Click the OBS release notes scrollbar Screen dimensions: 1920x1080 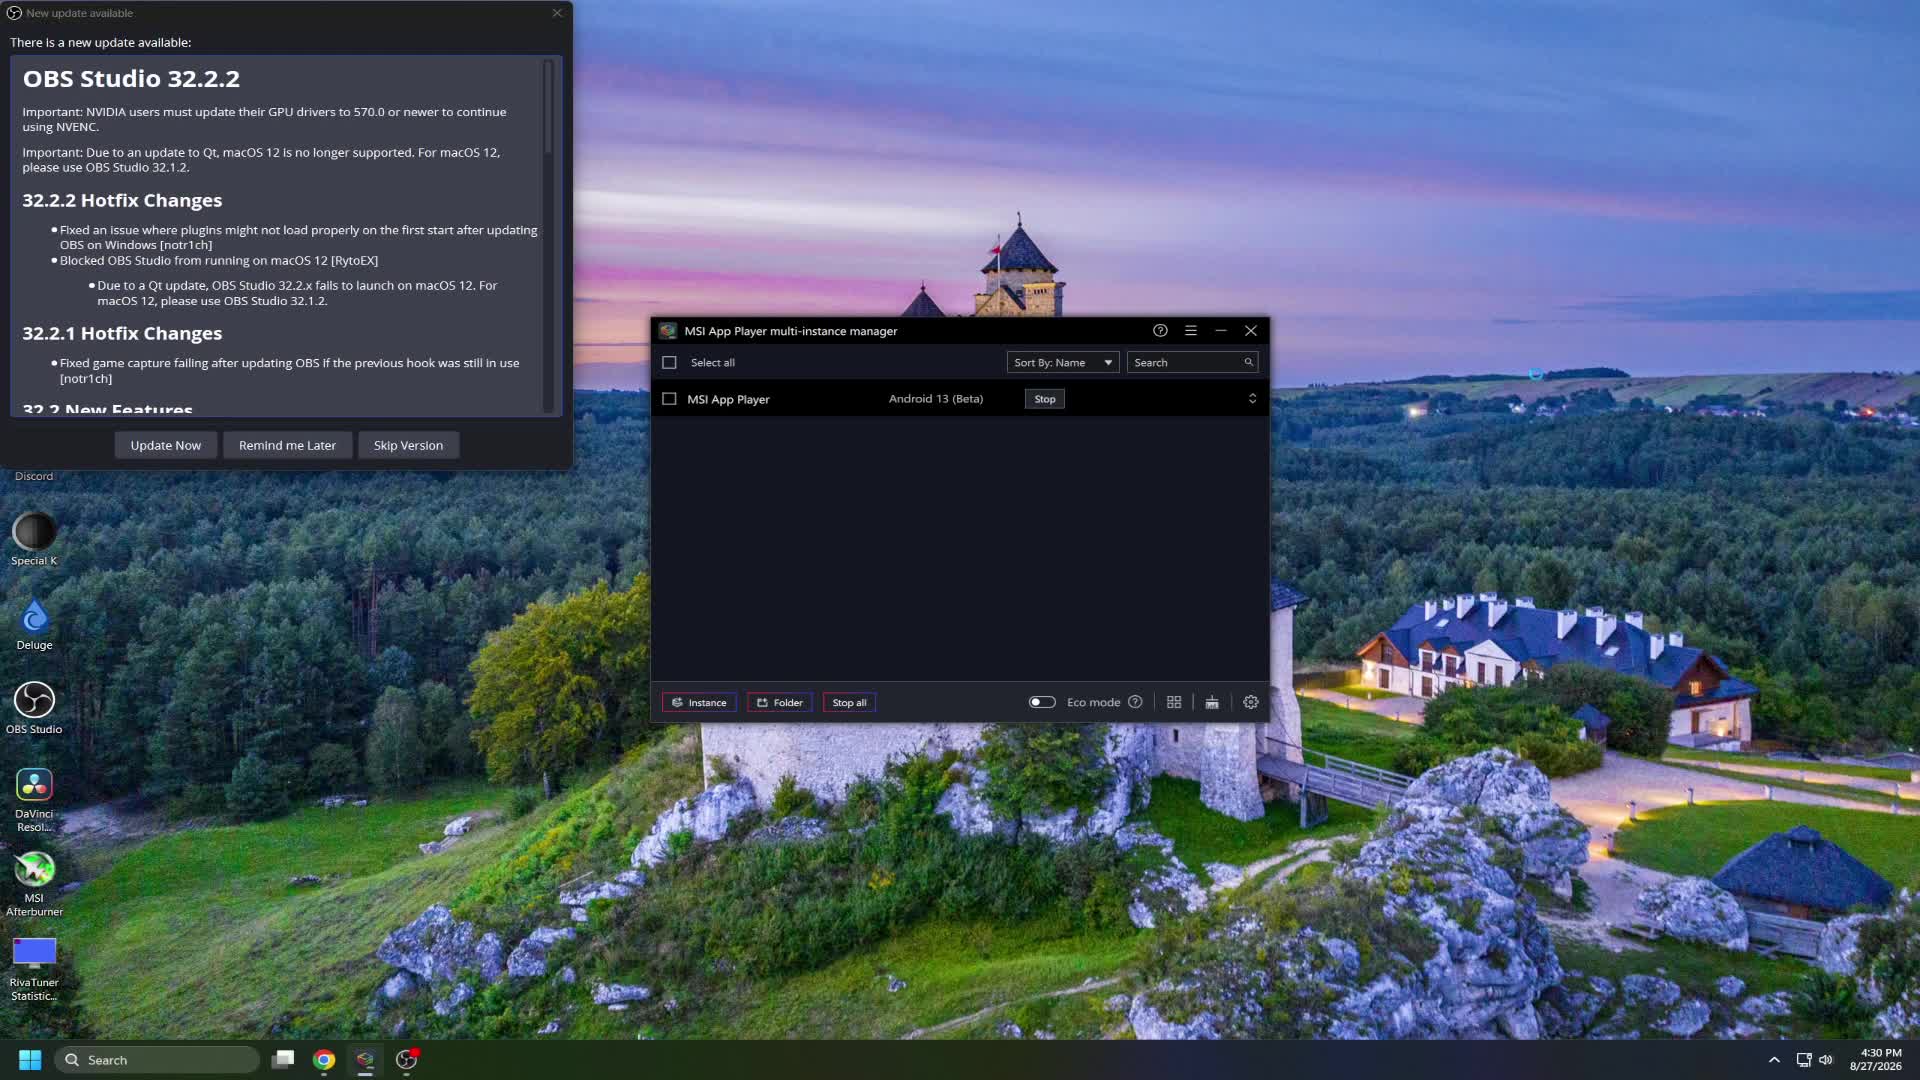(x=548, y=107)
